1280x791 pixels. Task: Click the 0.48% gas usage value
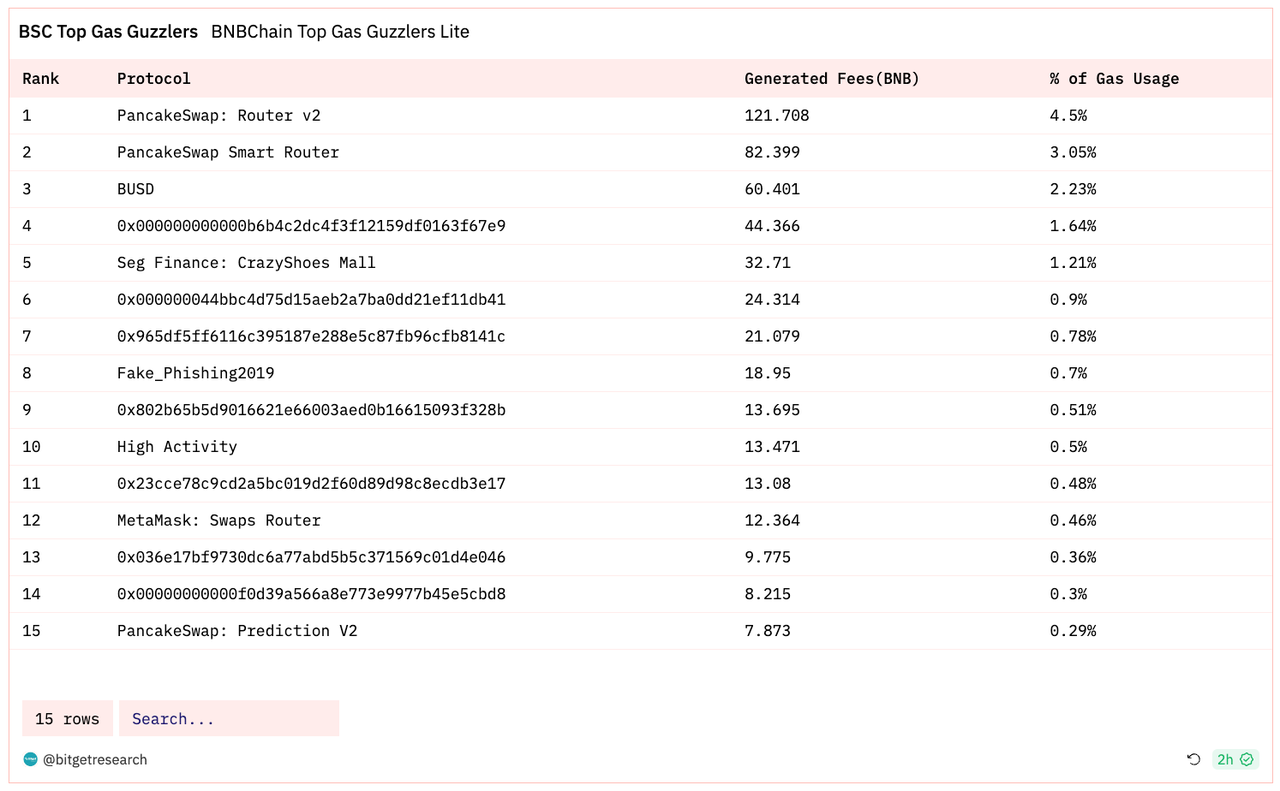[1073, 484]
